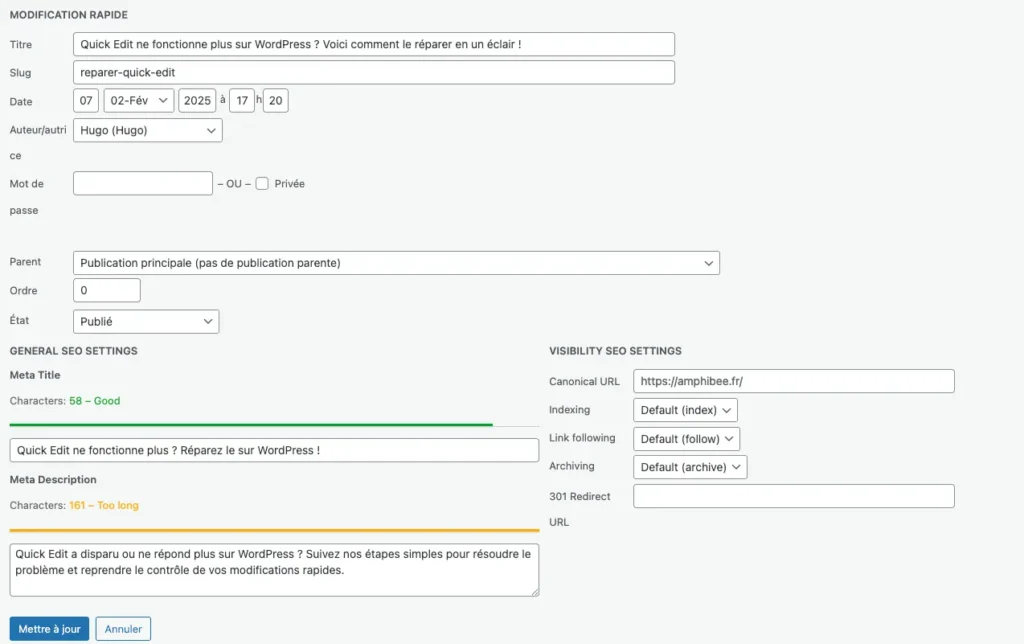Expand the Auteur dropdown showing Hugo
Image resolution: width=1024 pixels, height=644 pixels.
click(147, 130)
